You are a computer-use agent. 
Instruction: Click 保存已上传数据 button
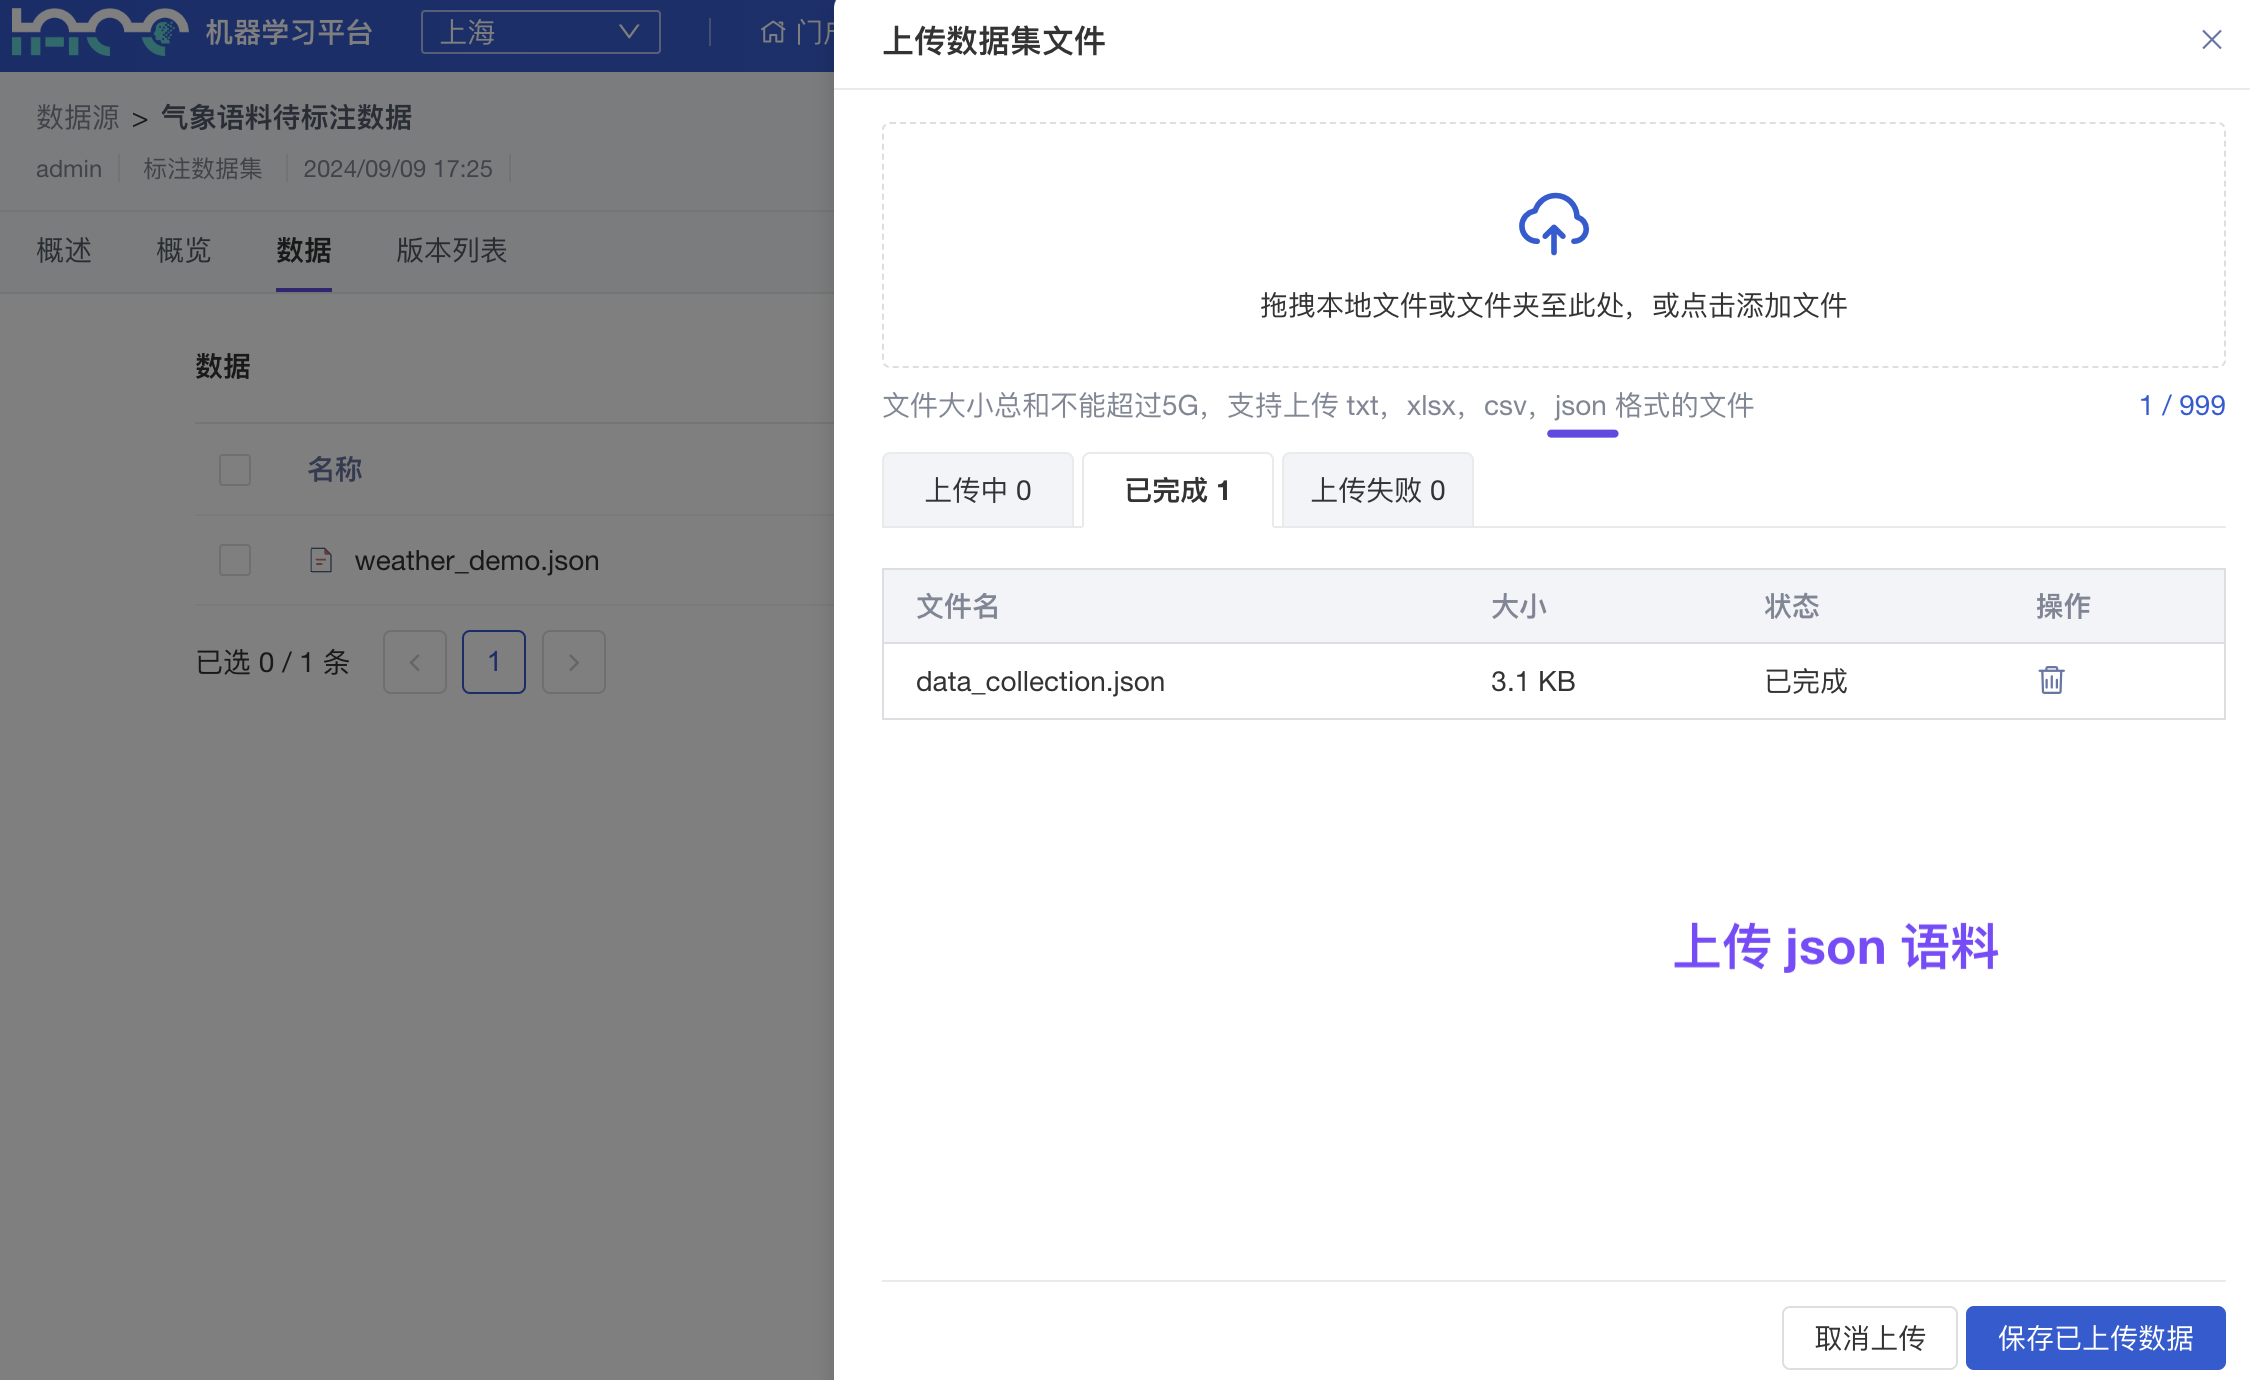(x=2095, y=1338)
